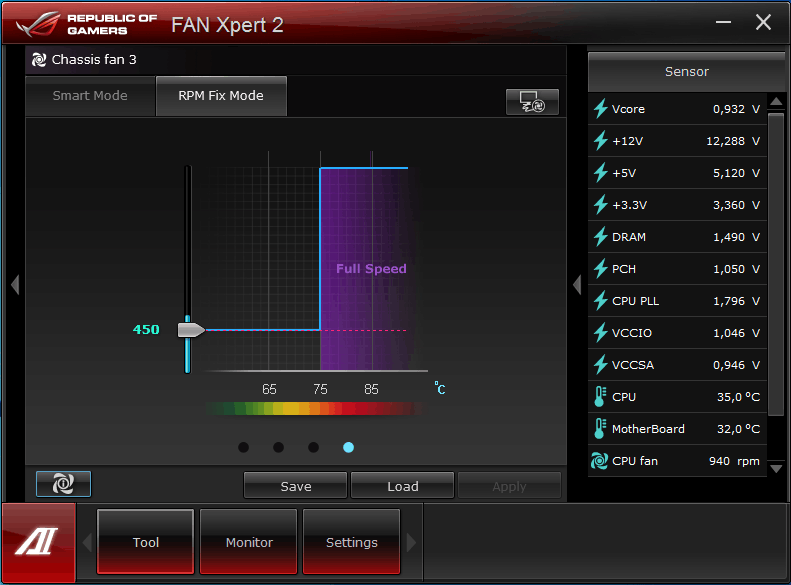Click sensor list scroll-up arrow

[776, 102]
